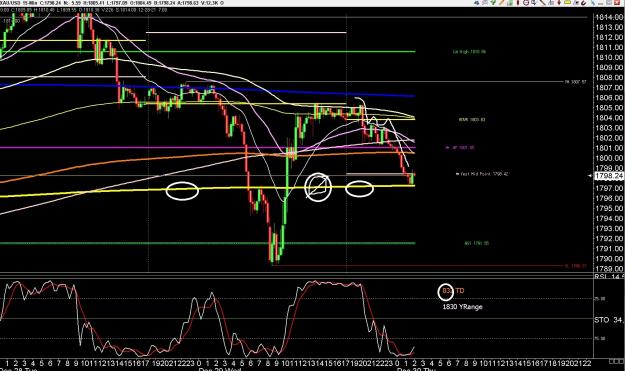Click the magenta level label near 1801
The height and width of the screenshot is (371, 625).
click(x=461, y=148)
